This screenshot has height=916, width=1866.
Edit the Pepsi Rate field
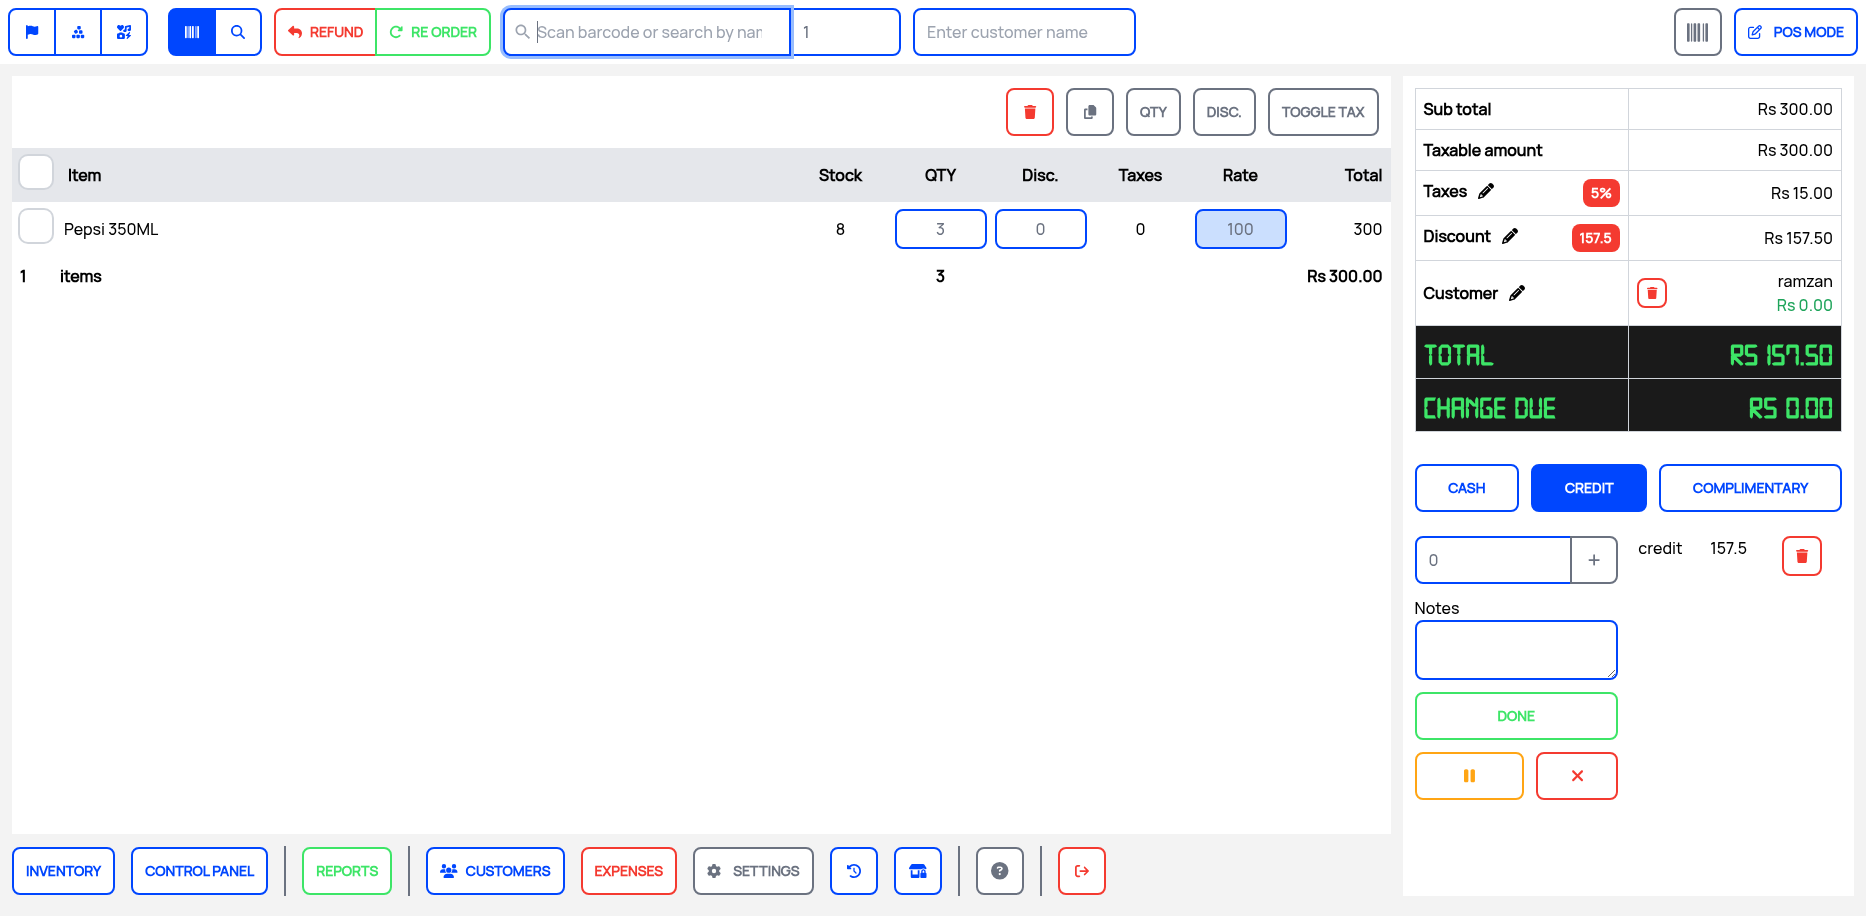coord(1240,229)
